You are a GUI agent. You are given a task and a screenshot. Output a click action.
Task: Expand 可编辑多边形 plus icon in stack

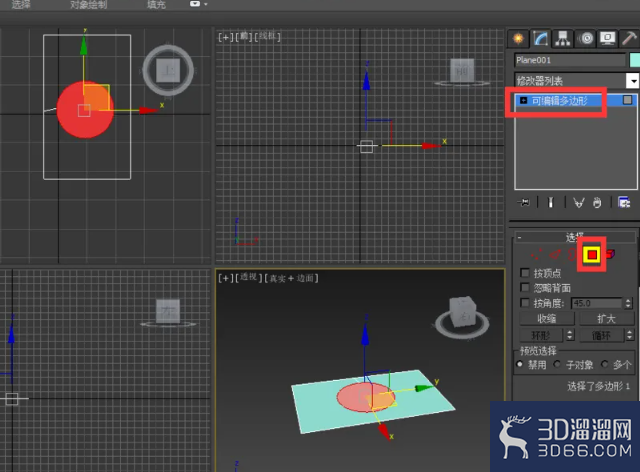[523, 100]
